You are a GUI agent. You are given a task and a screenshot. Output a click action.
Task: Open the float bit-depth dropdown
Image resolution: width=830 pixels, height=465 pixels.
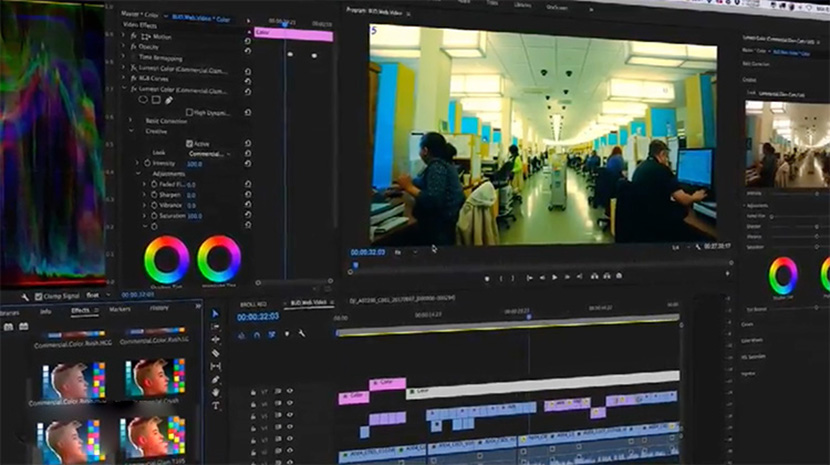point(98,296)
